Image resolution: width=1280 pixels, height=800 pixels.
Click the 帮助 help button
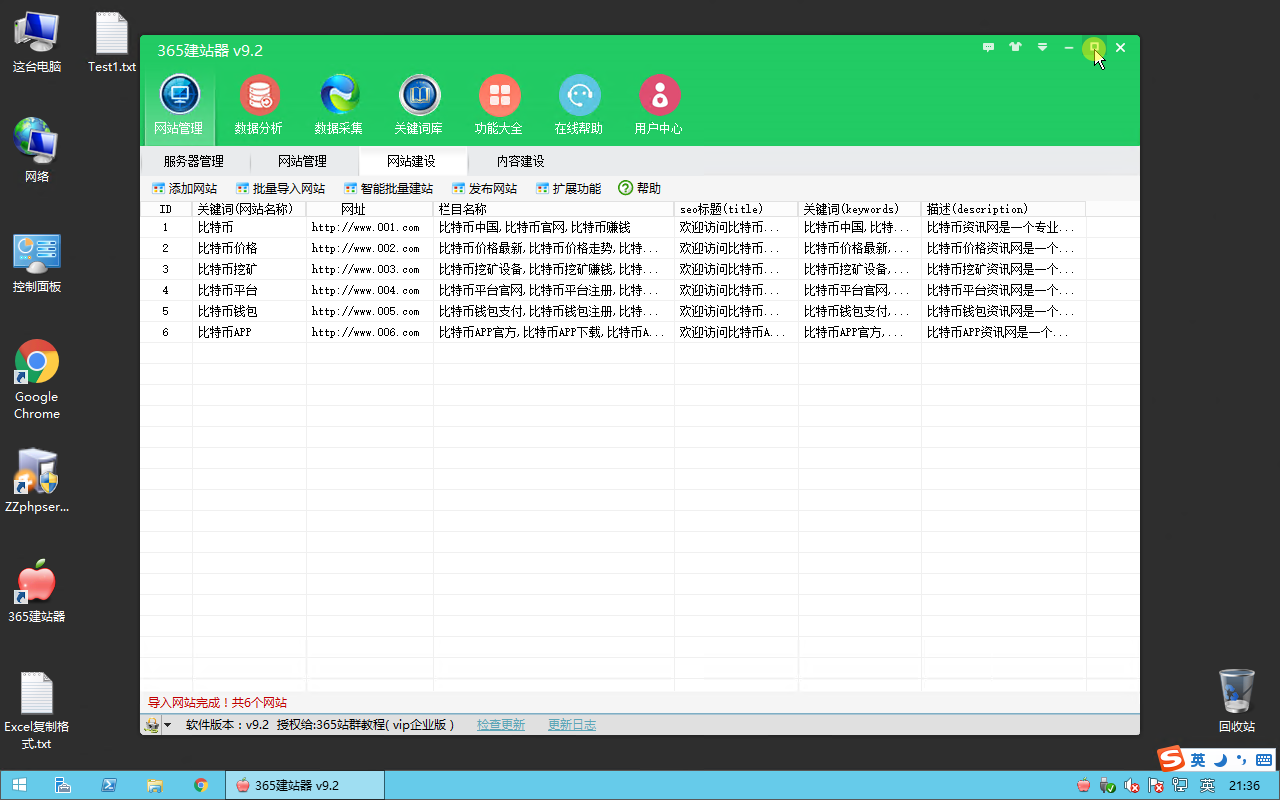click(x=639, y=188)
